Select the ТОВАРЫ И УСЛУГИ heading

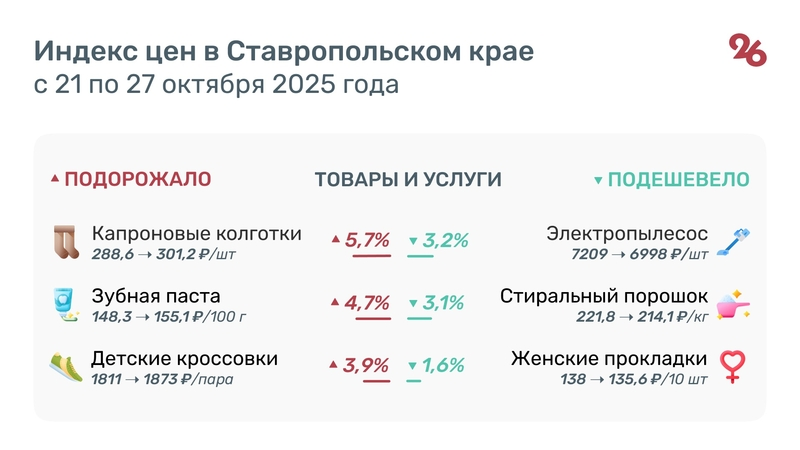[408, 180]
